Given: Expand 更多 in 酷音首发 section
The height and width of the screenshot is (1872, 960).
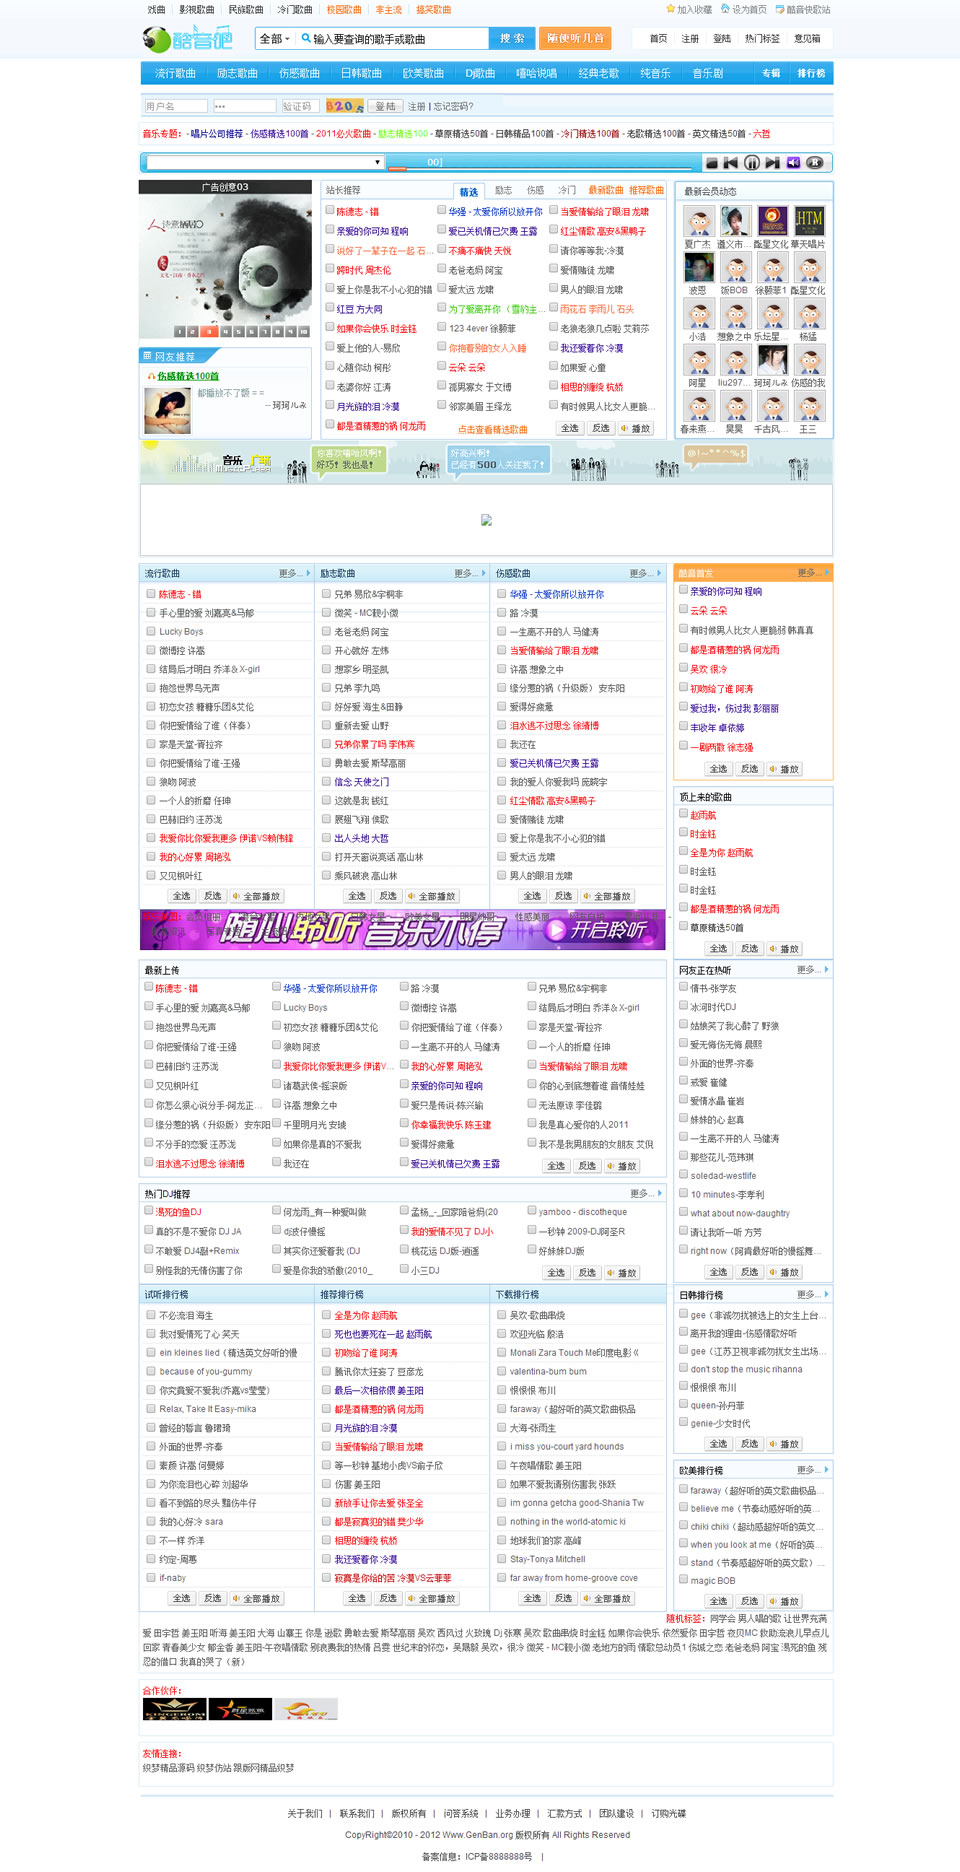Looking at the screenshot, I should click(x=812, y=573).
